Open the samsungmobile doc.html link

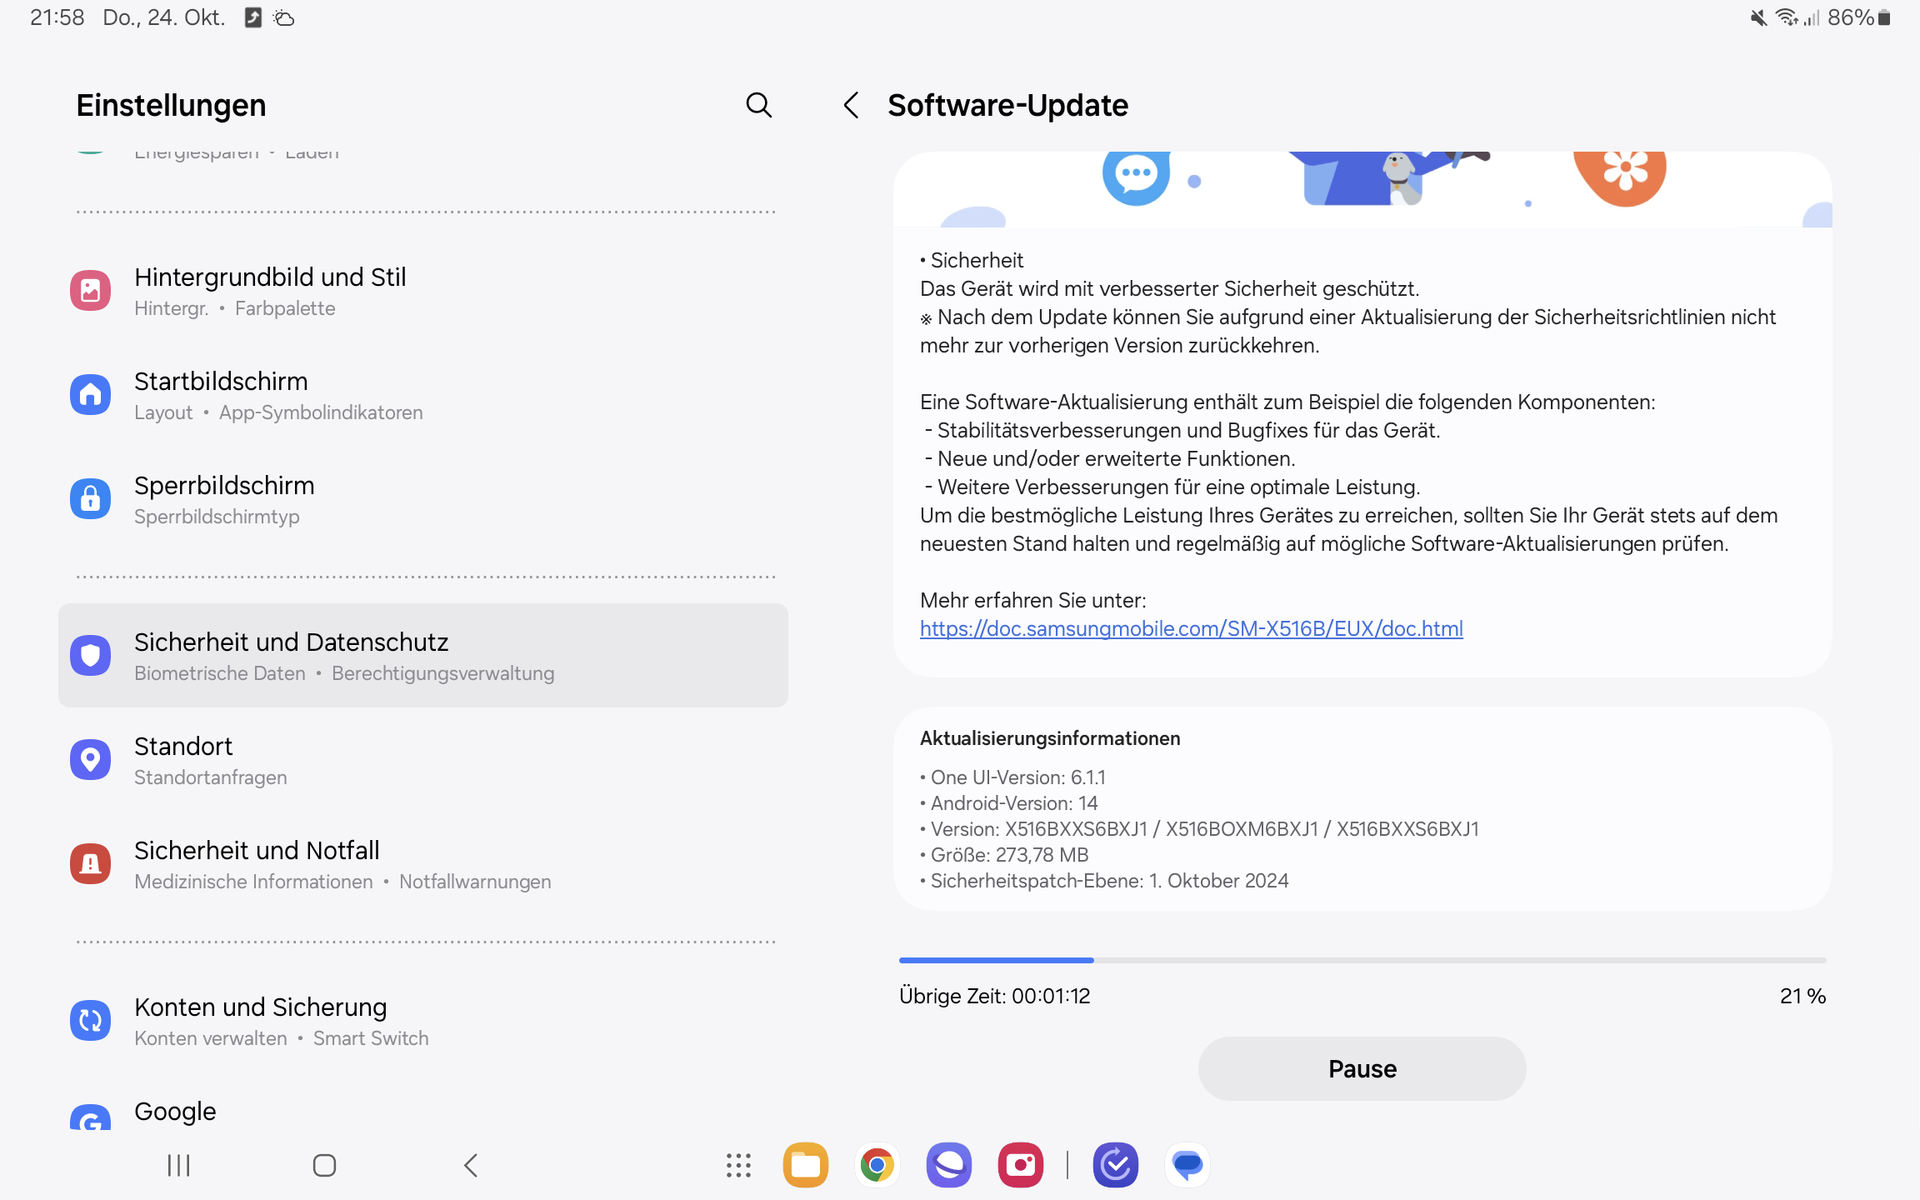1191,629
